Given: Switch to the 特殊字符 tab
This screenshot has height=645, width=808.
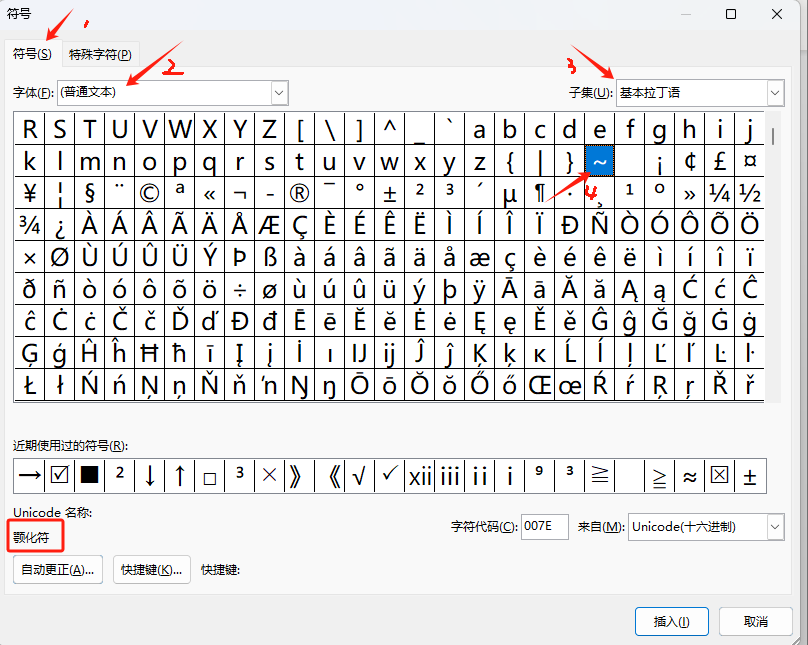Looking at the screenshot, I should (100, 54).
